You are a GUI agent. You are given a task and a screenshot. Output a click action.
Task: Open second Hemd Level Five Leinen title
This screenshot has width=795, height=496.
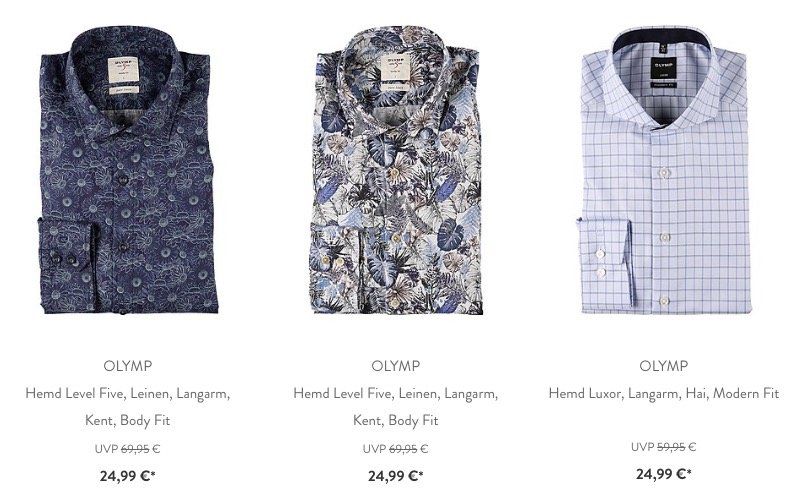(x=395, y=407)
